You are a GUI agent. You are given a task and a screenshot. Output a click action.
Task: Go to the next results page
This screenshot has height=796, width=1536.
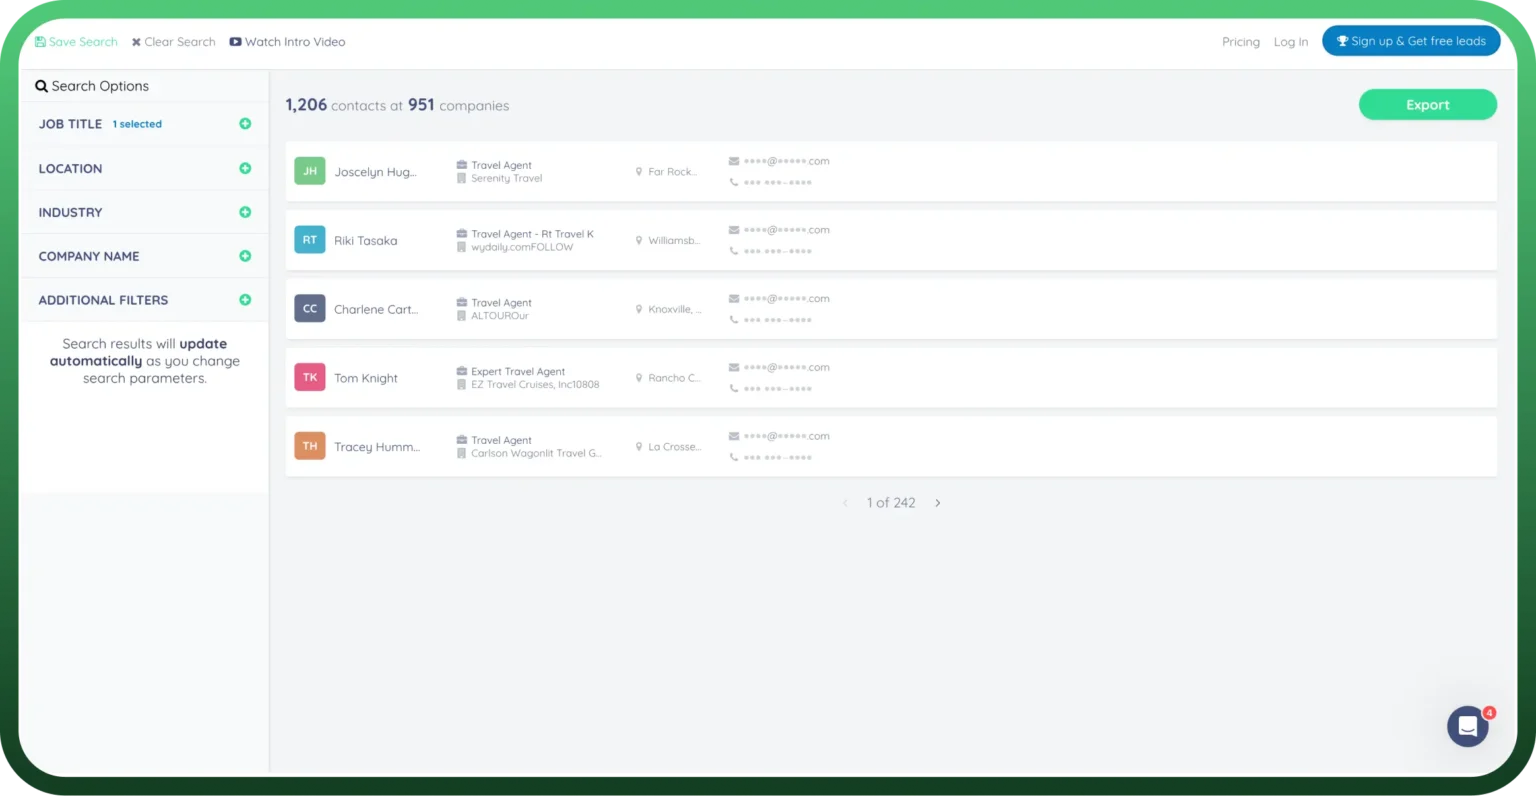937,503
